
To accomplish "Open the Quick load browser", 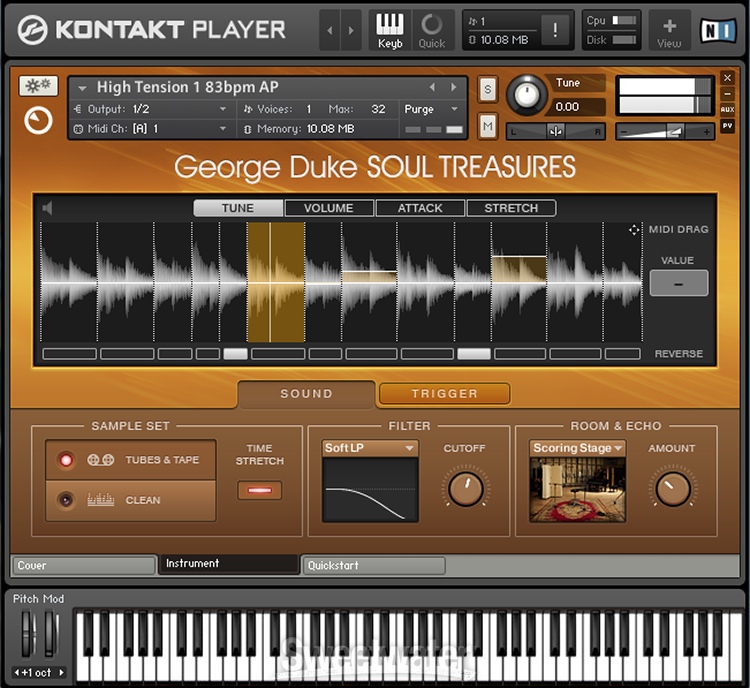I will [x=432, y=30].
